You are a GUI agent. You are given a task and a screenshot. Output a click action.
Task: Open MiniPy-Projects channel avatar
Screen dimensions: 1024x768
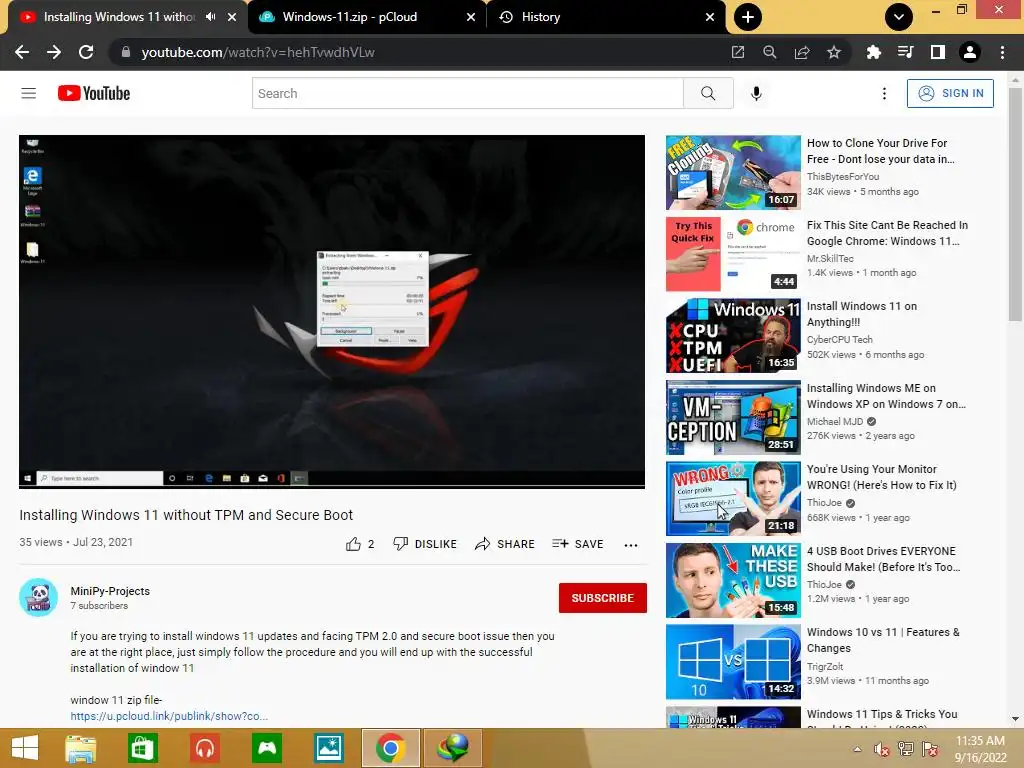(x=39, y=598)
